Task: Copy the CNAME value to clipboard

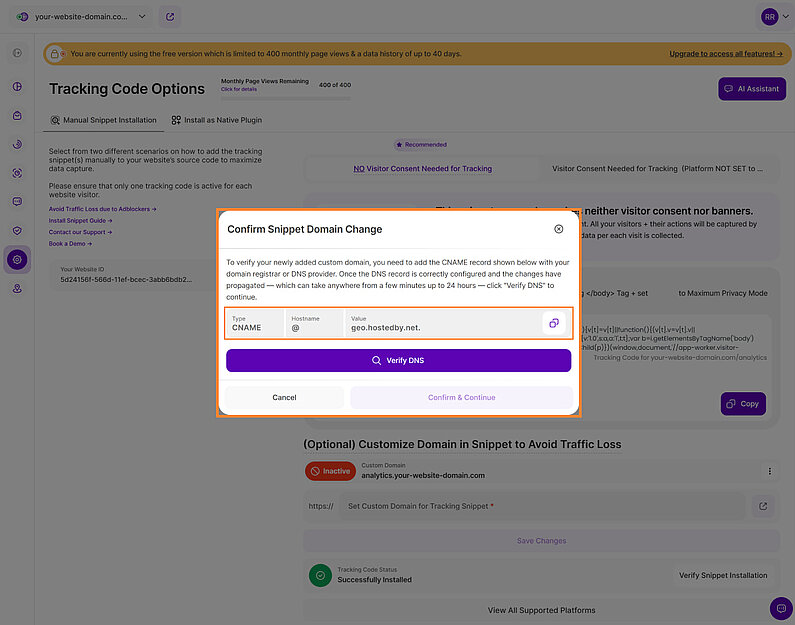Action: point(554,323)
